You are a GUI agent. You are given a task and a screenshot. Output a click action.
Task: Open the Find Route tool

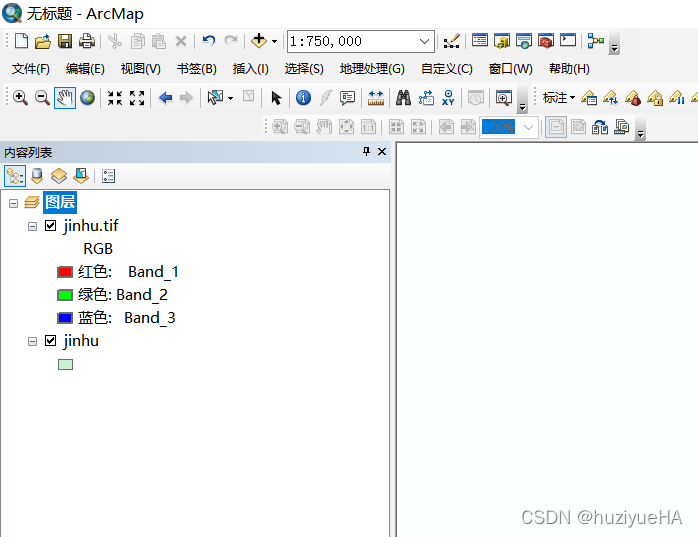tap(426, 98)
